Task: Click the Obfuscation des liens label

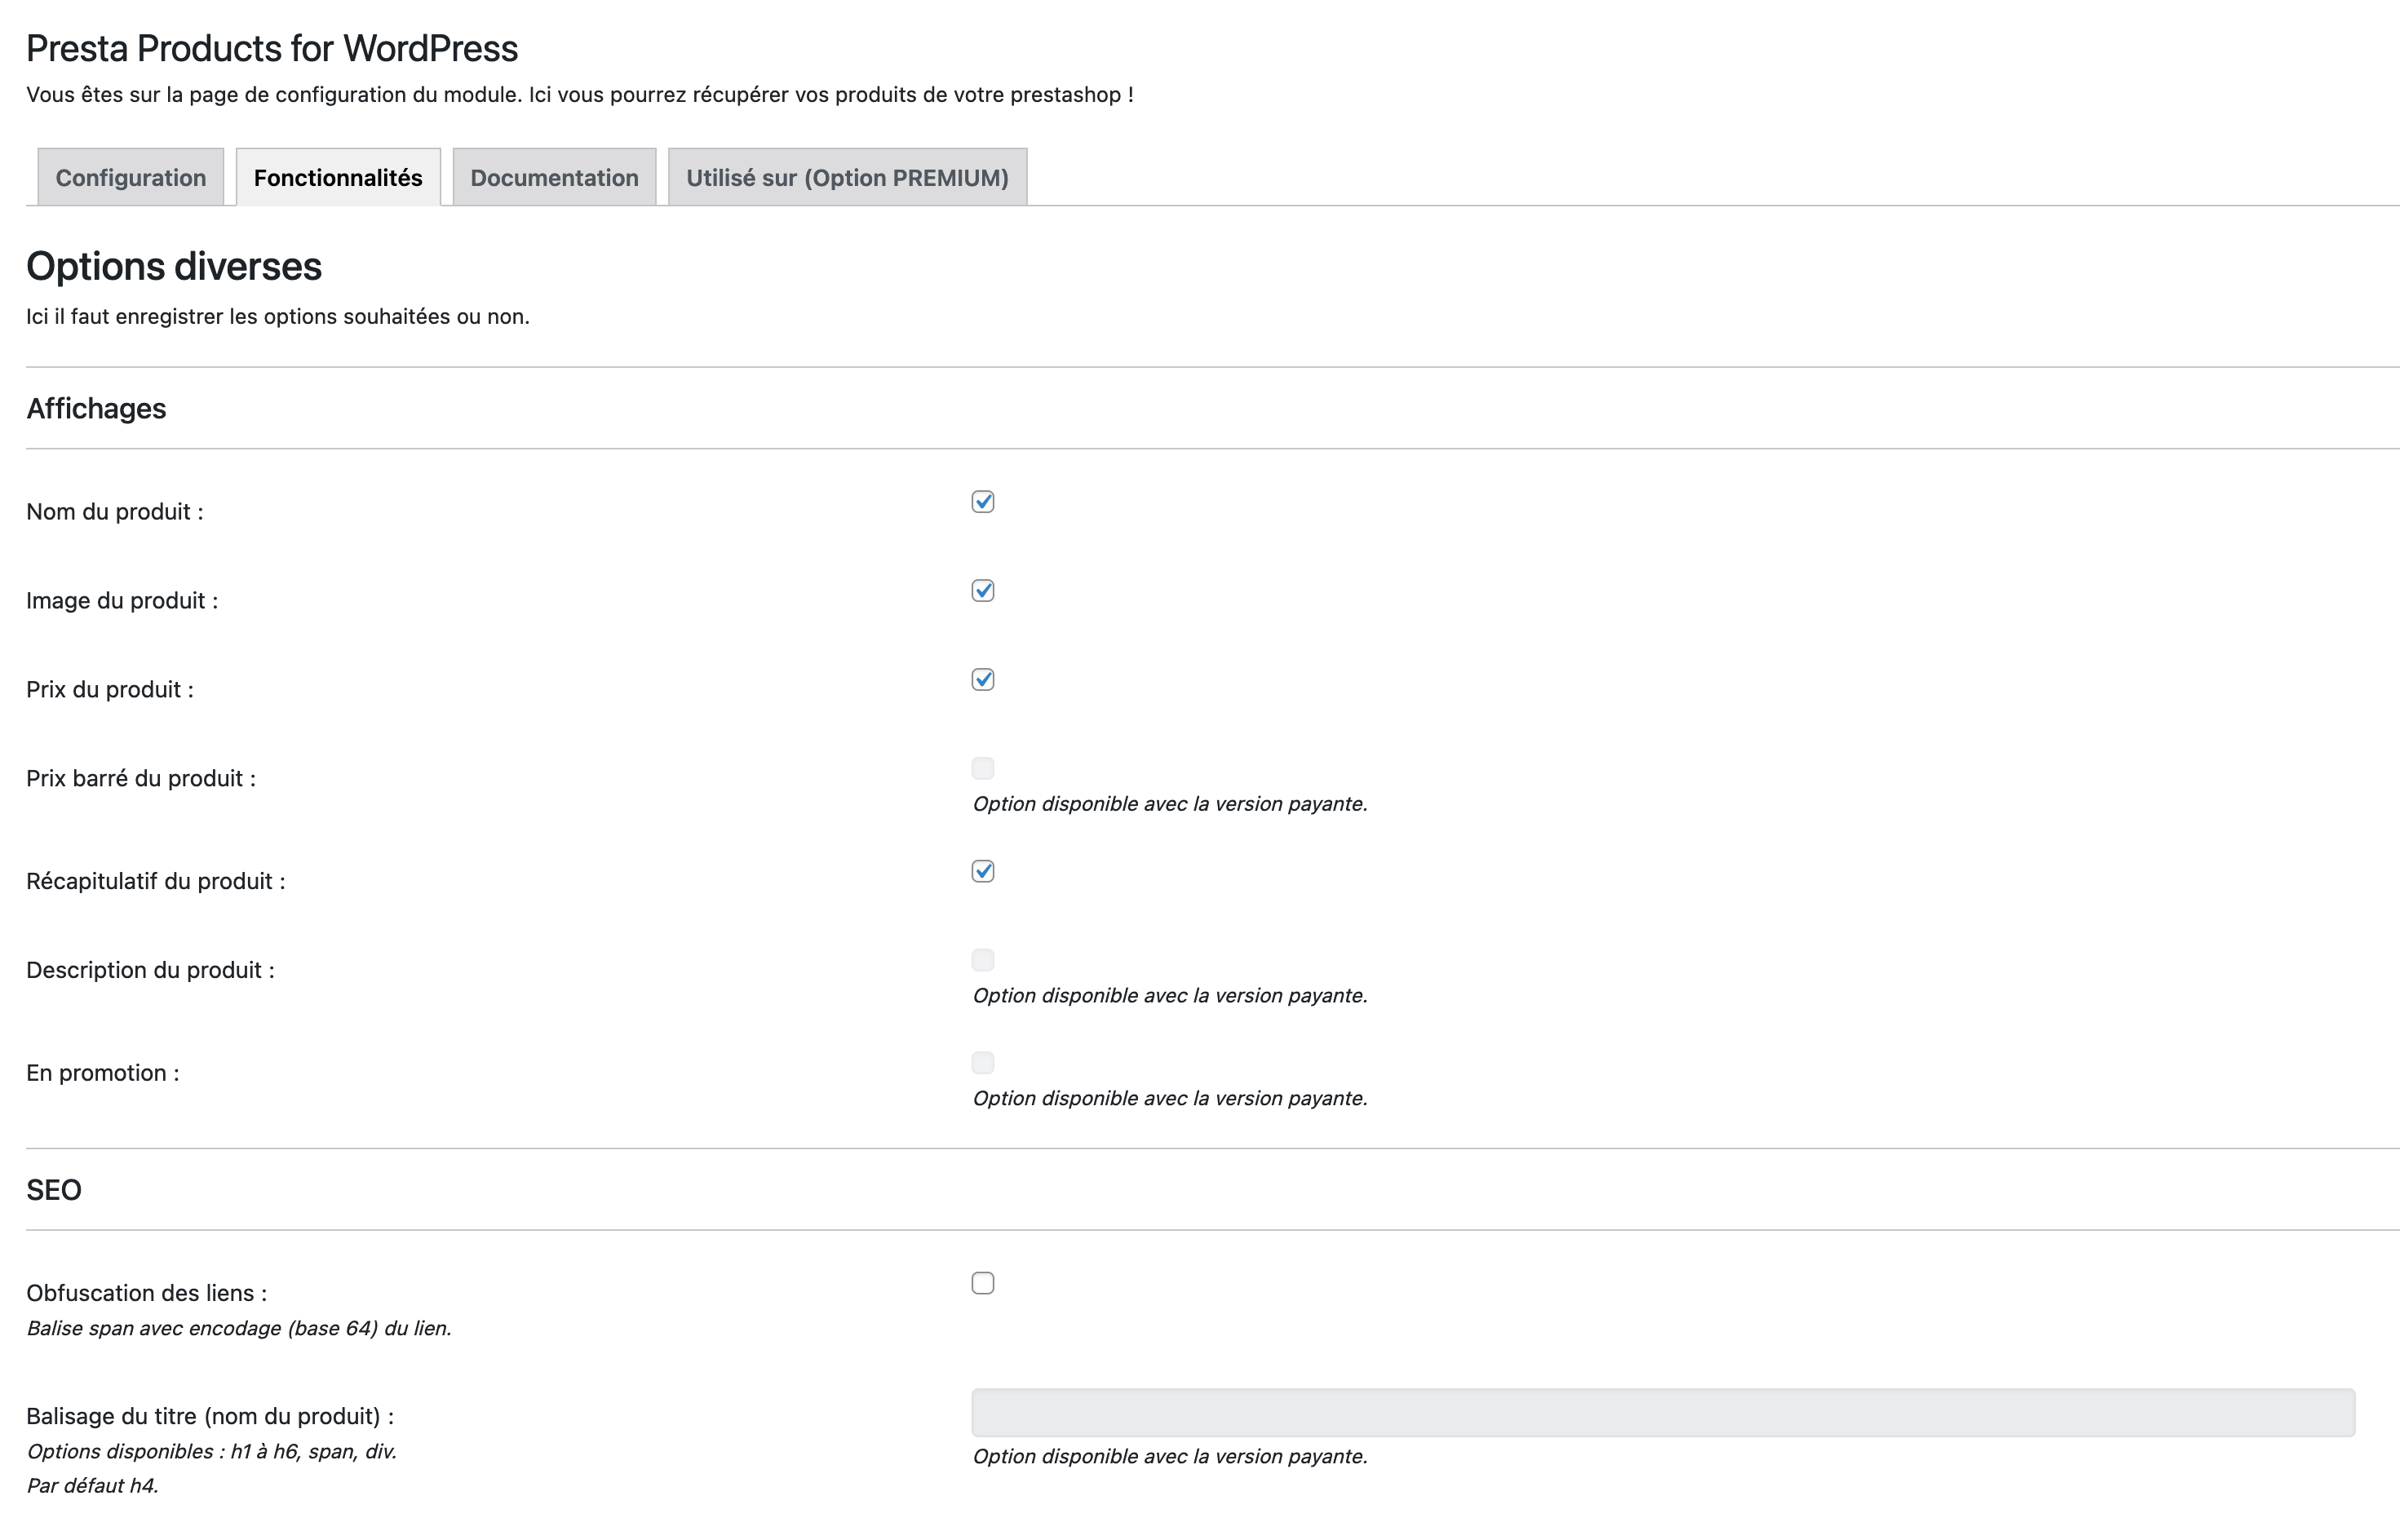Action: click(x=147, y=1293)
